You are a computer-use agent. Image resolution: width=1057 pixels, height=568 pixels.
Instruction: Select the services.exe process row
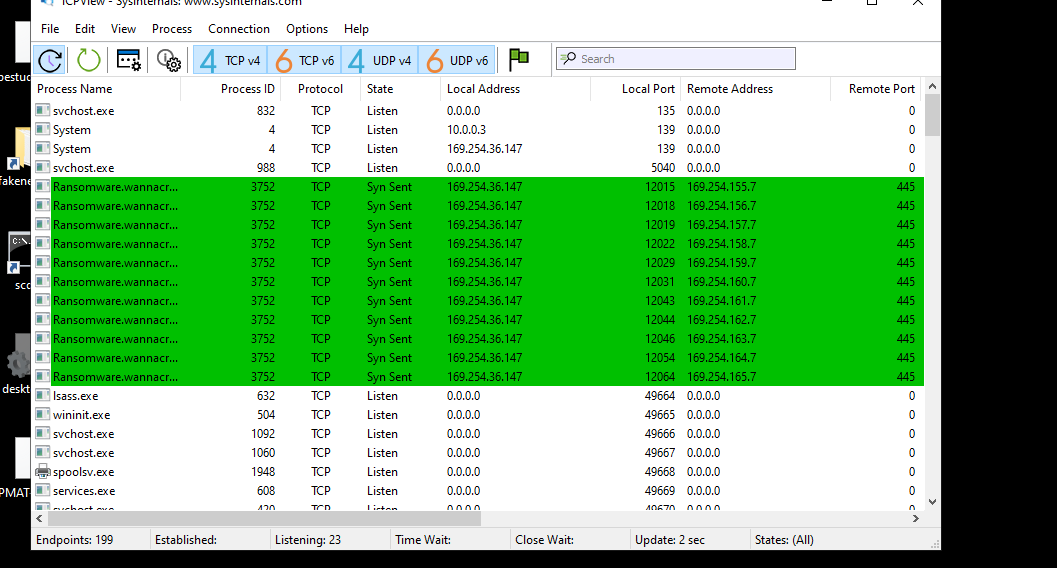coord(478,491)
